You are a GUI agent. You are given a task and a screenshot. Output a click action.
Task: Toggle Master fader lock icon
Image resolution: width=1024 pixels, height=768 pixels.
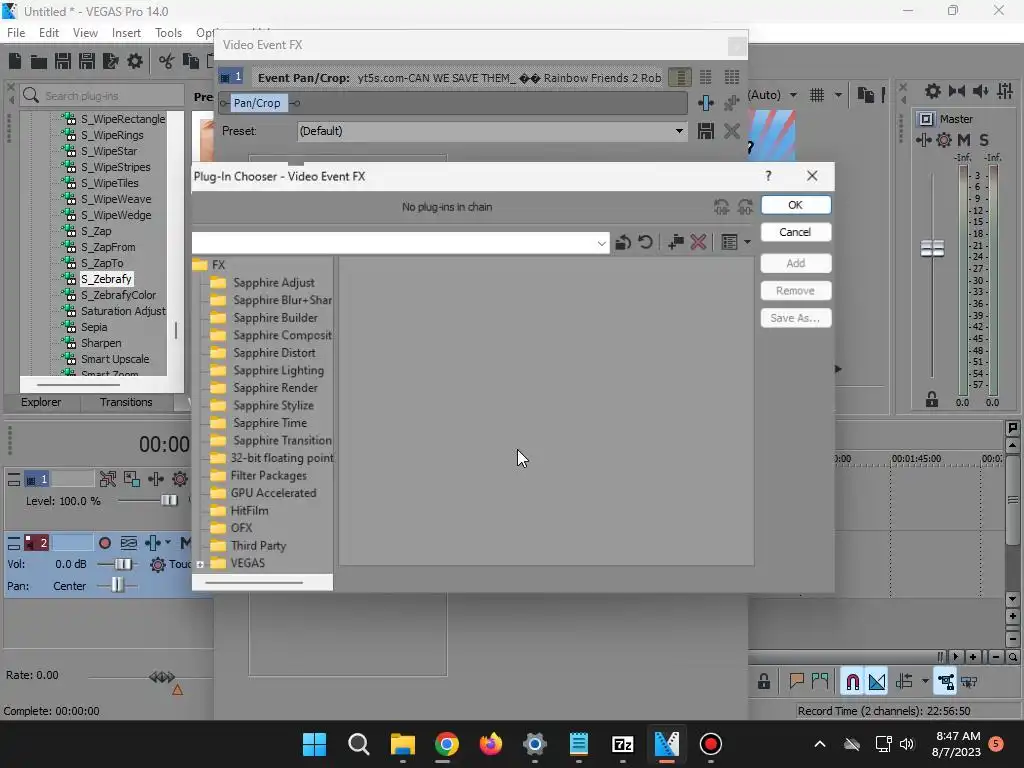tap(932, 400)
